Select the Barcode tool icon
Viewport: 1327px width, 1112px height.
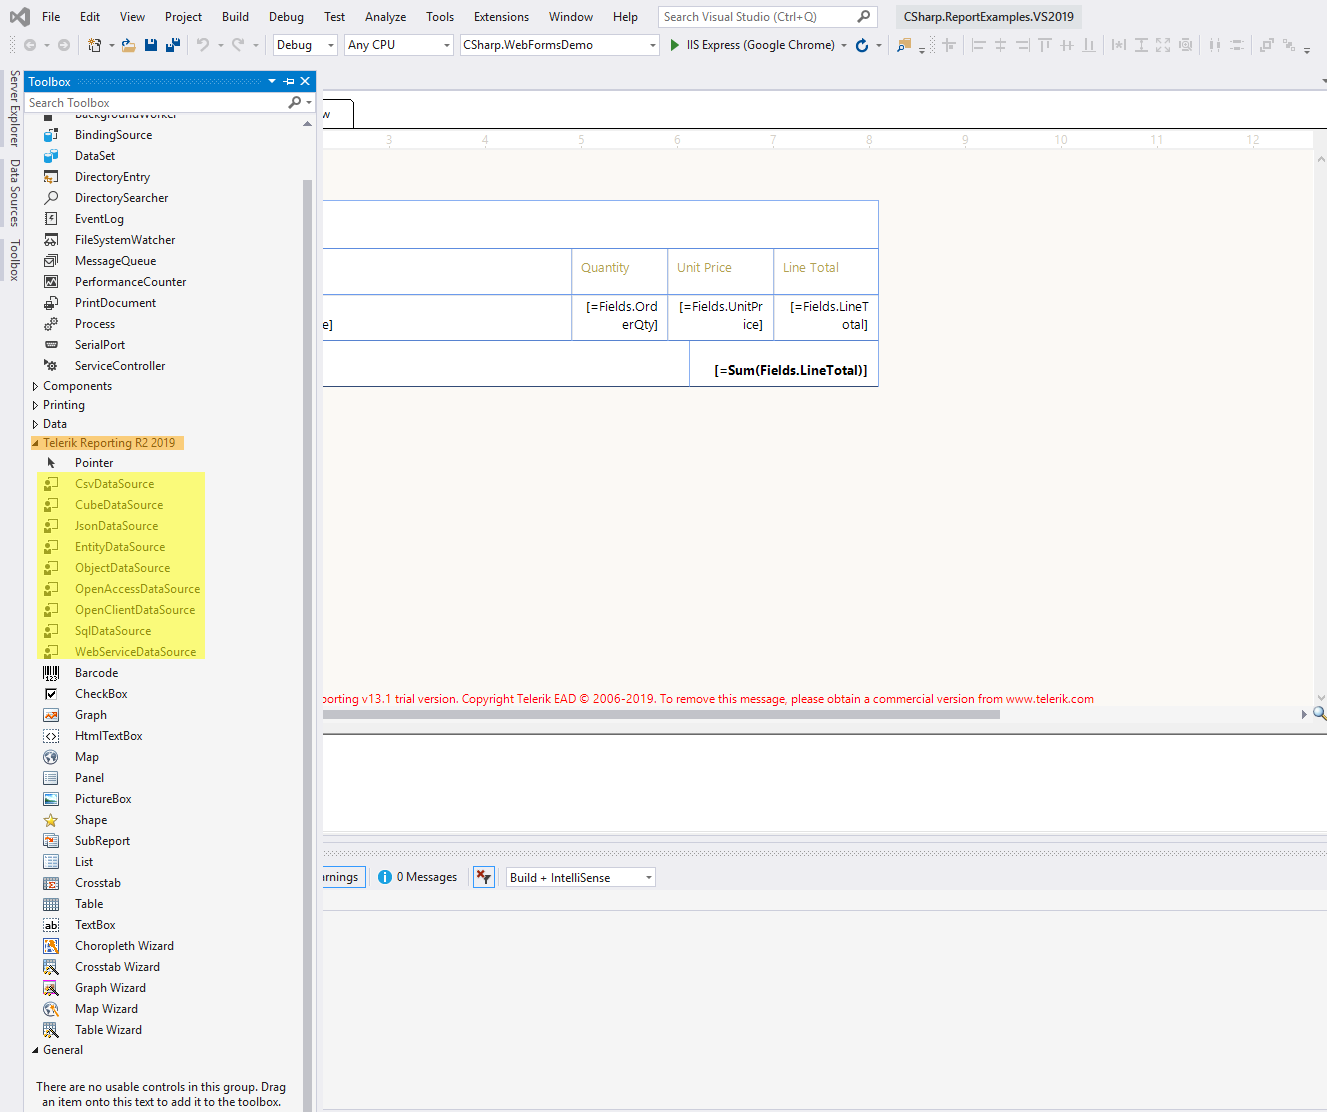tap(51, 673)
